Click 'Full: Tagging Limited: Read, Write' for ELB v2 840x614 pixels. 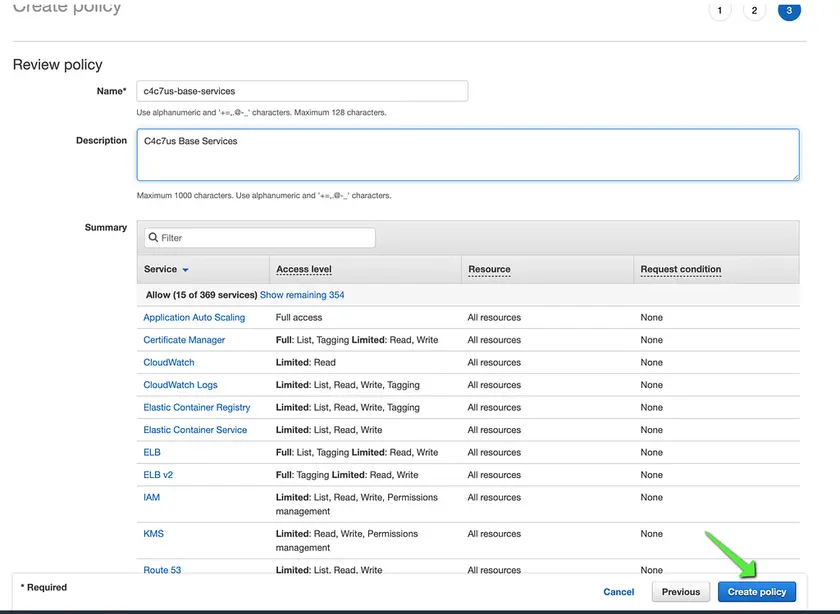(x=347, y=475)
